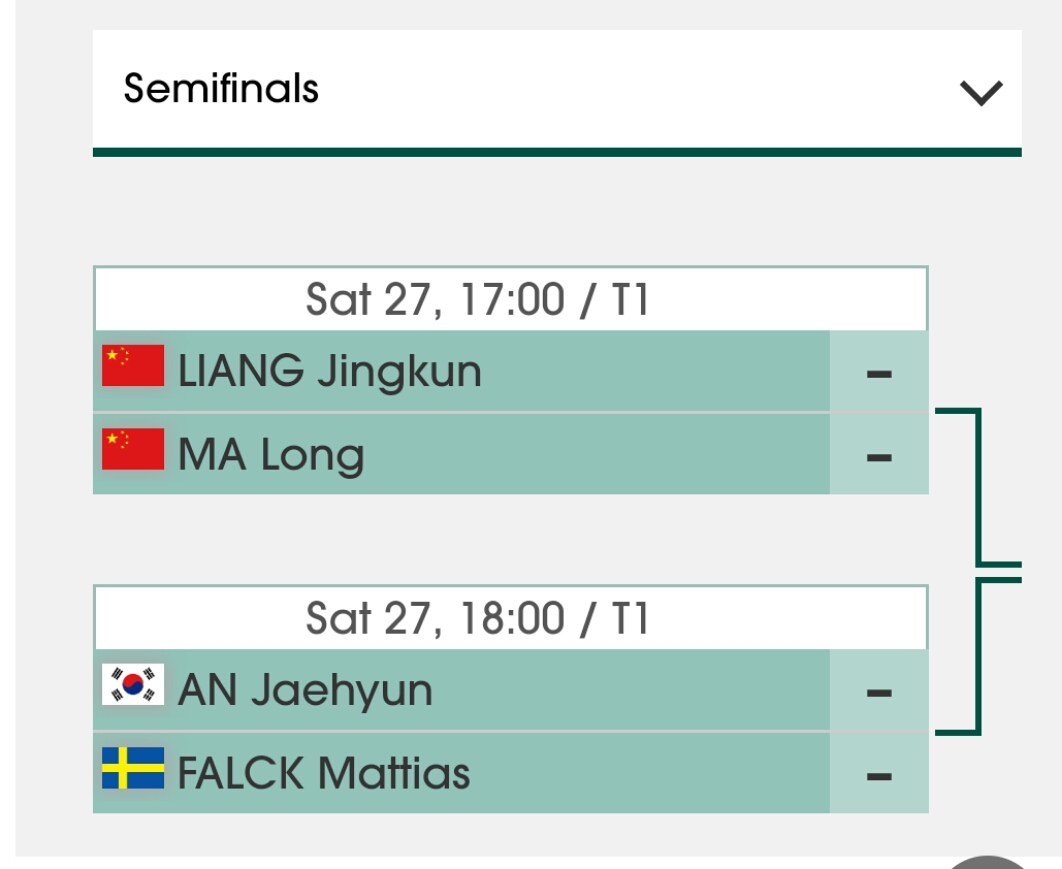Click LIANG Jingkun's score dash cell

[879, 371]
